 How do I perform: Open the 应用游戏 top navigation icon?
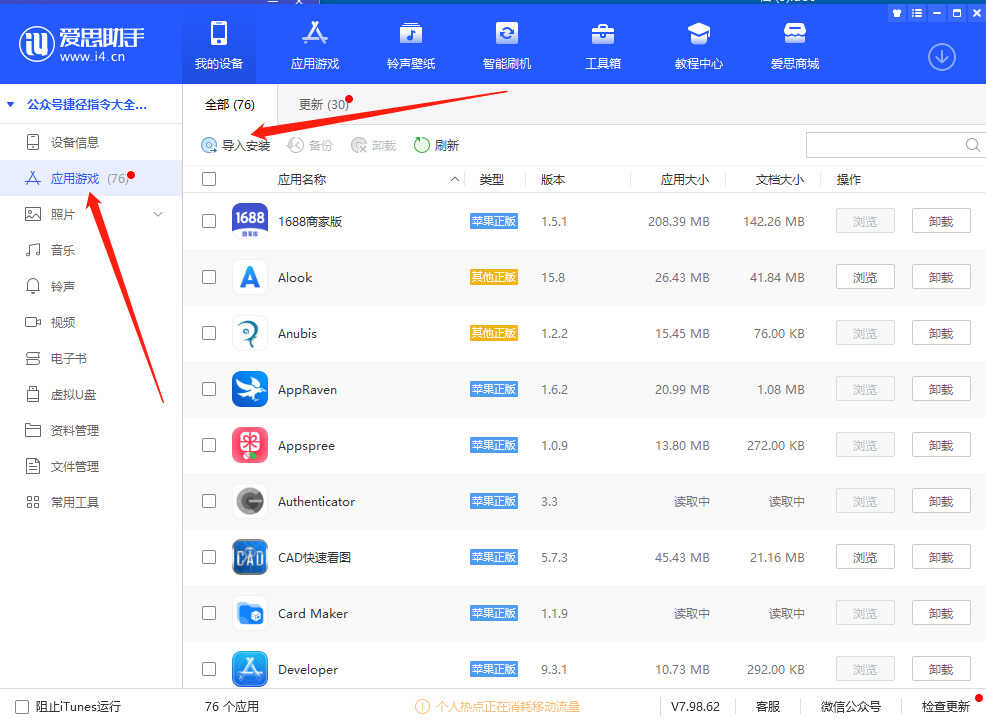point(314,44)
